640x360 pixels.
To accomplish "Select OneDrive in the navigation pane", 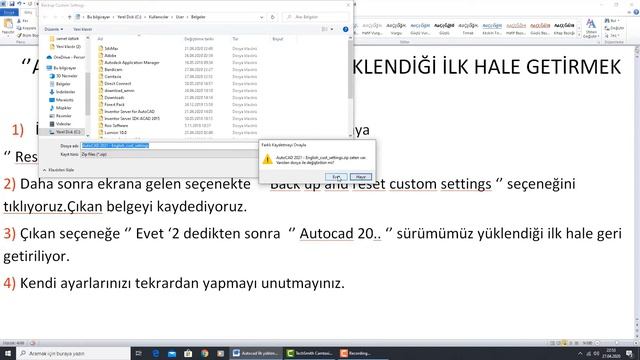I will click(66, 57).
